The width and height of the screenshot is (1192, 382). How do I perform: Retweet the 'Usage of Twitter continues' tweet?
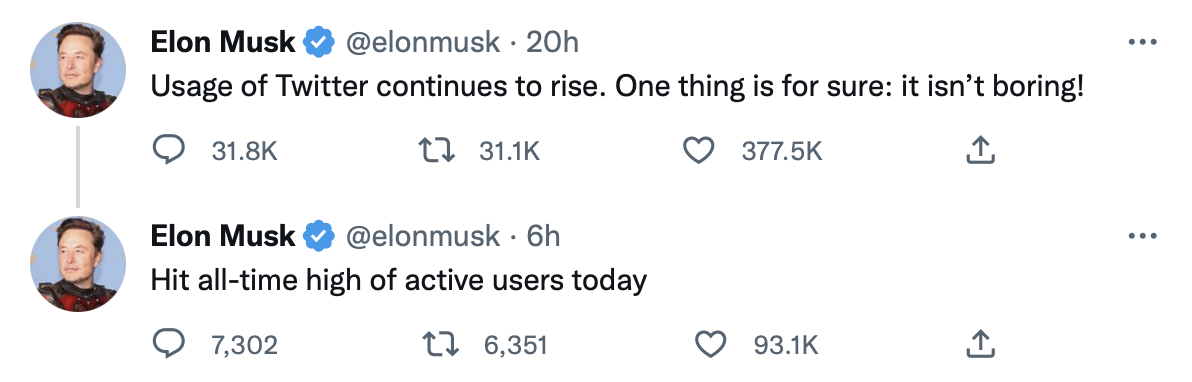pos(437,151)
